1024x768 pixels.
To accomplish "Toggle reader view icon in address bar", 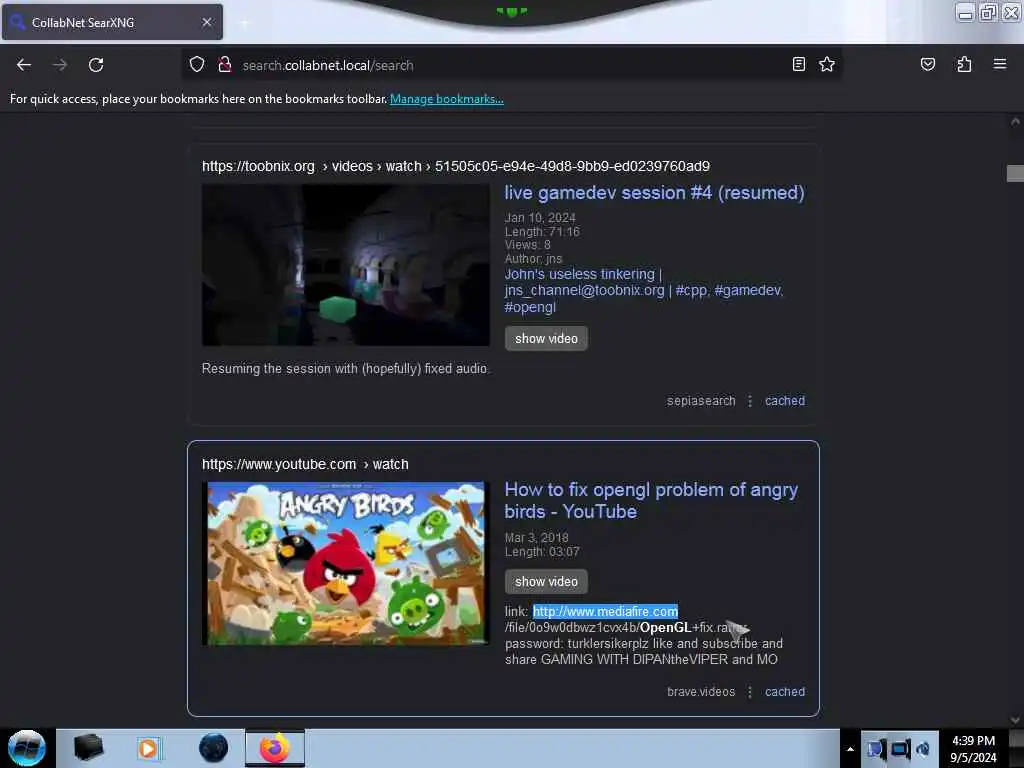I will (798, 64).
